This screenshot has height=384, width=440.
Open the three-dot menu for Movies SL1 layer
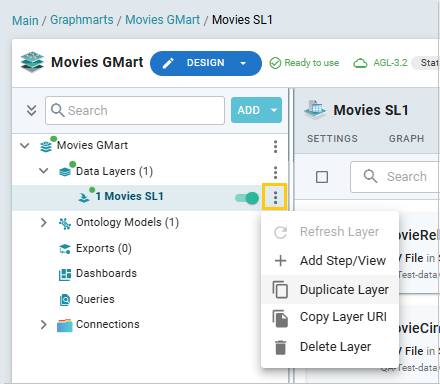click(x=275, y=197)
